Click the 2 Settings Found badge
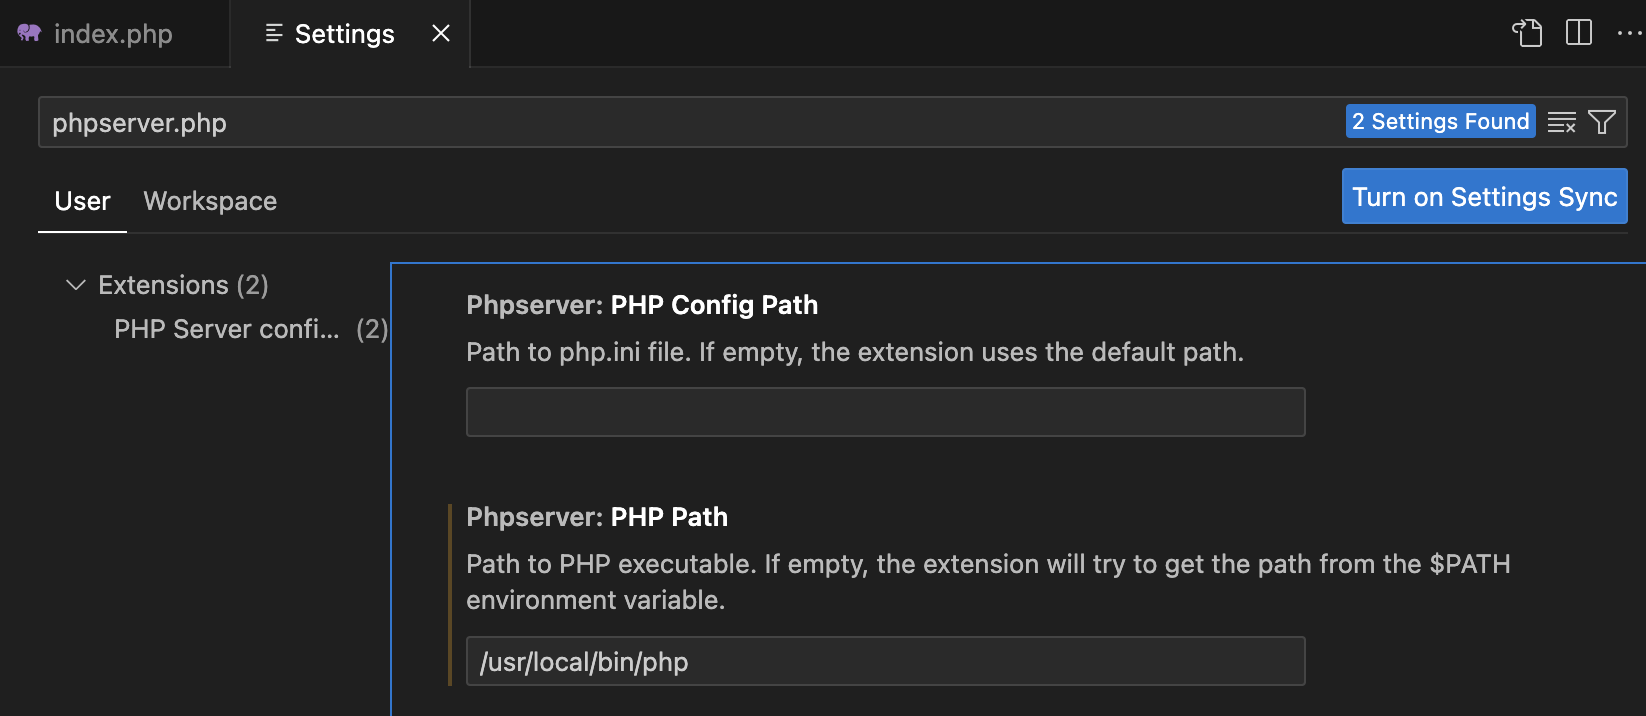Screen dimensions: 1646x716 (x=1440, y=120)
